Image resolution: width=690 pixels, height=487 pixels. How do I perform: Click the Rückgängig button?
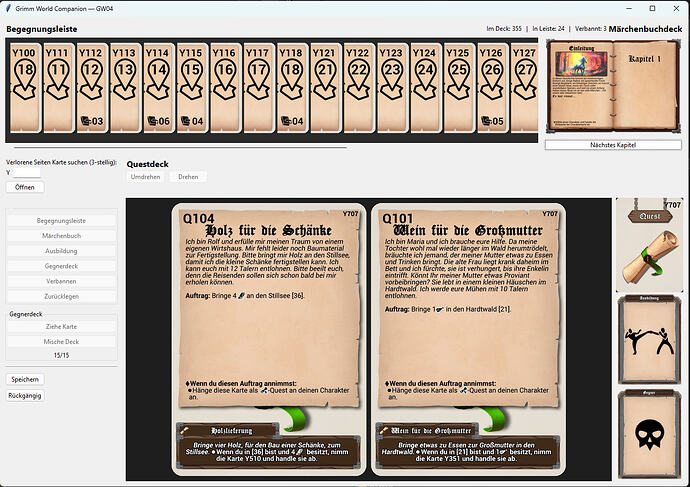click(25, 395)
